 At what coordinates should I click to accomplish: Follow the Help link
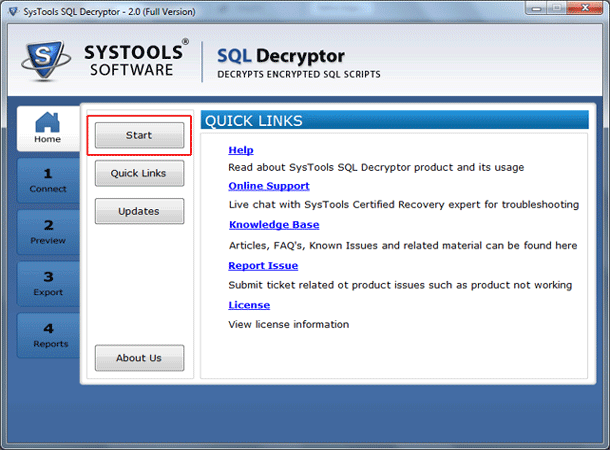241,150
